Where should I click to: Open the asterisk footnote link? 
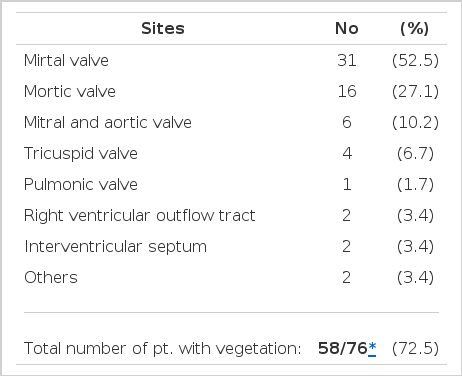click(x=372, y=348)
